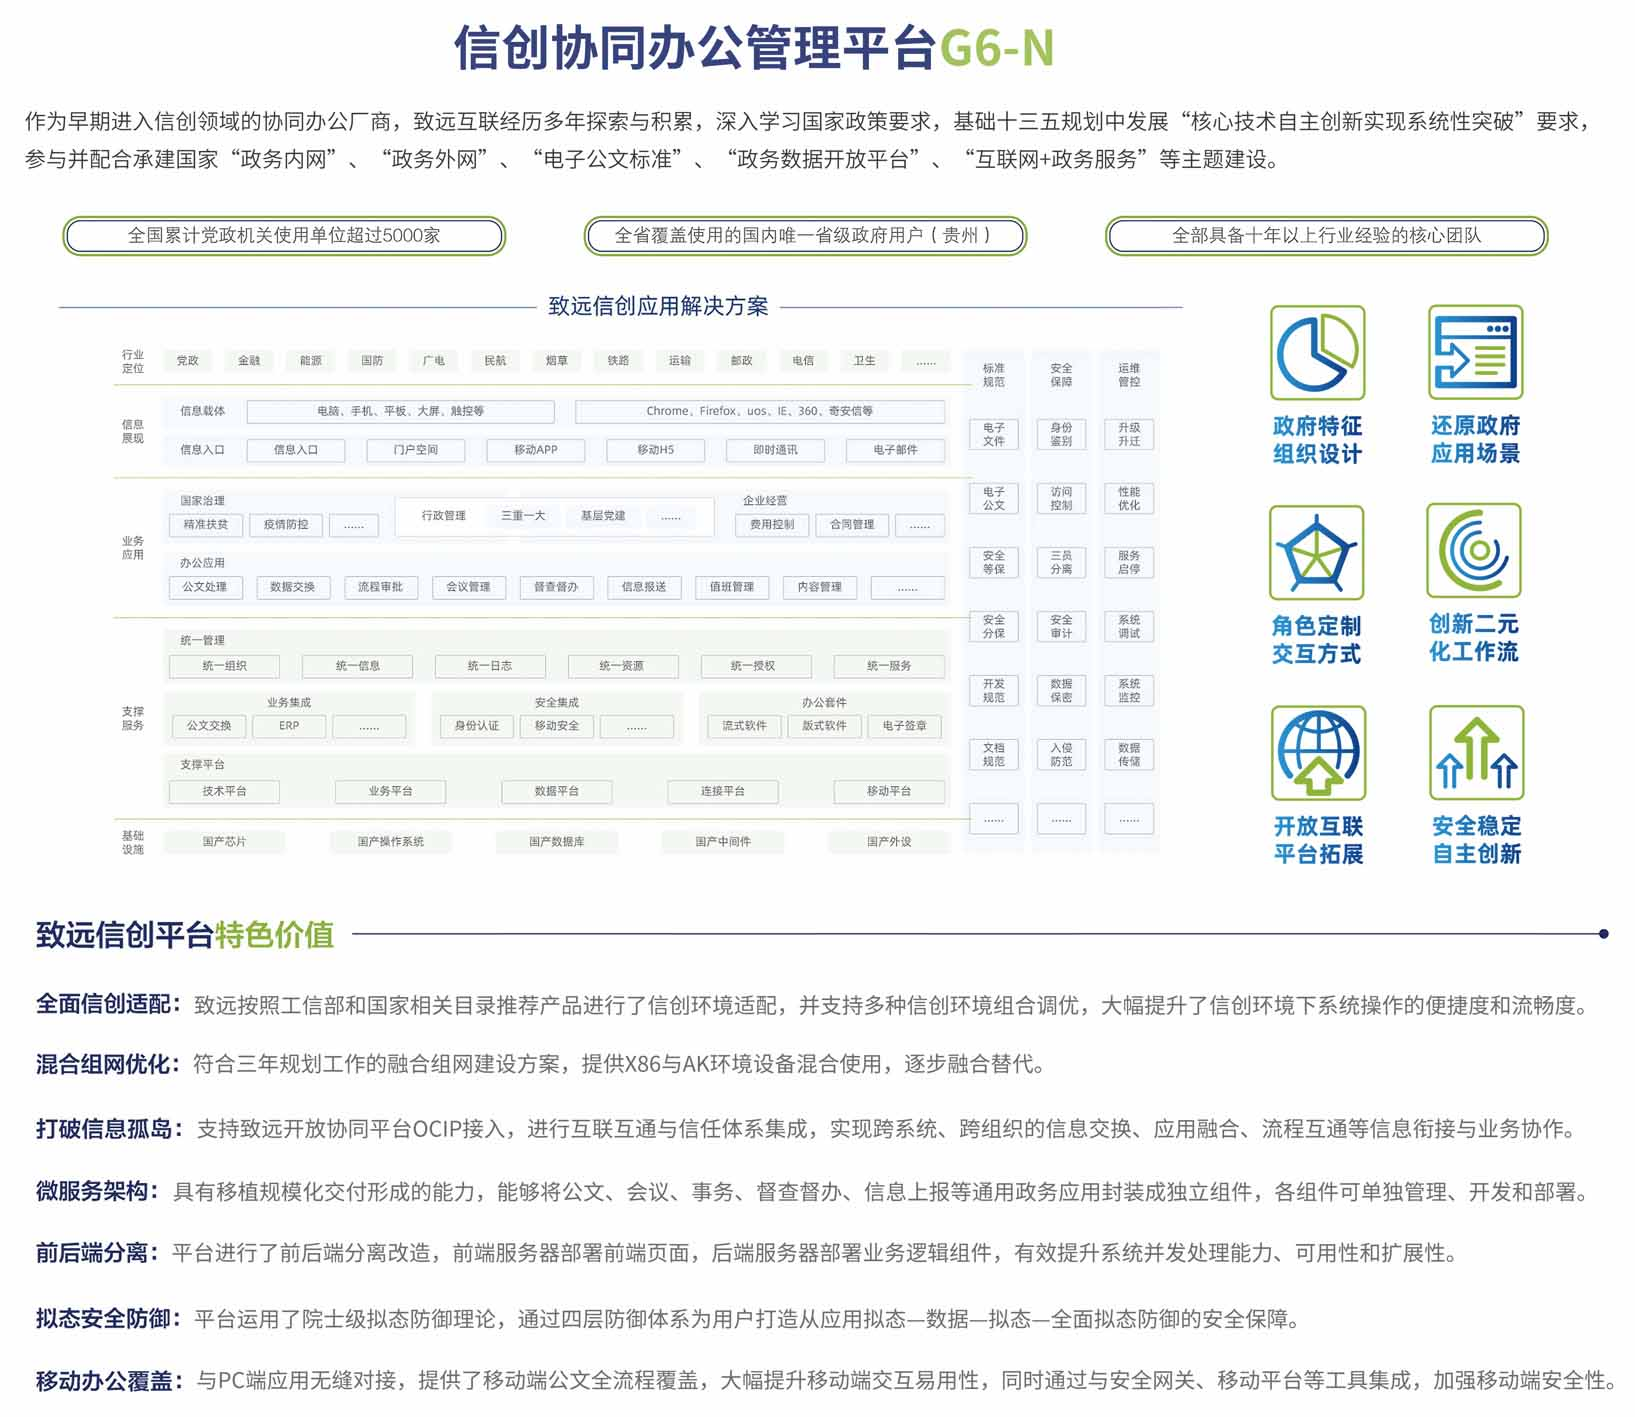The height and width of the screenshot is (1417, 1635).
Task: Click the 国产芯片 label
Action: (224, 842)
